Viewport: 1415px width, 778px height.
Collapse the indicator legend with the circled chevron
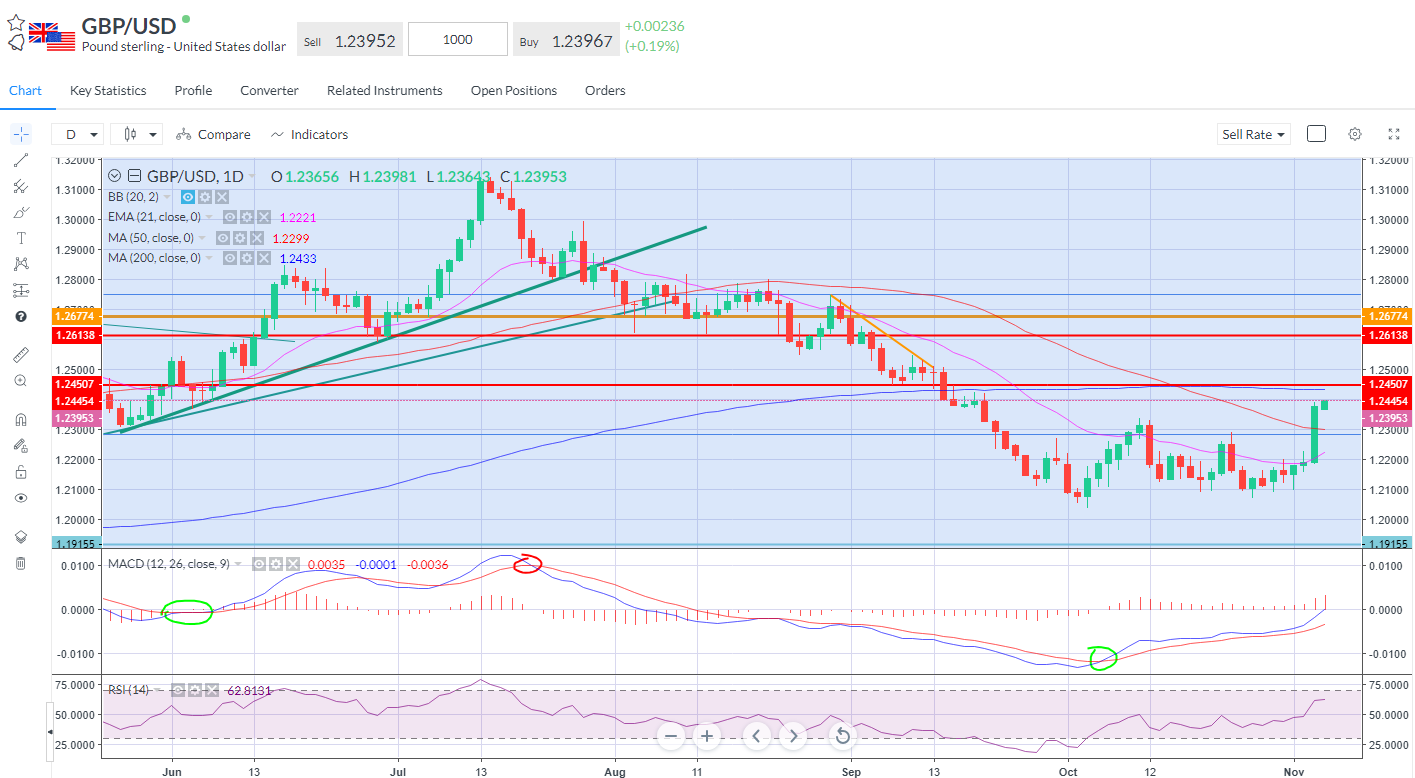[x=114, y=176]
